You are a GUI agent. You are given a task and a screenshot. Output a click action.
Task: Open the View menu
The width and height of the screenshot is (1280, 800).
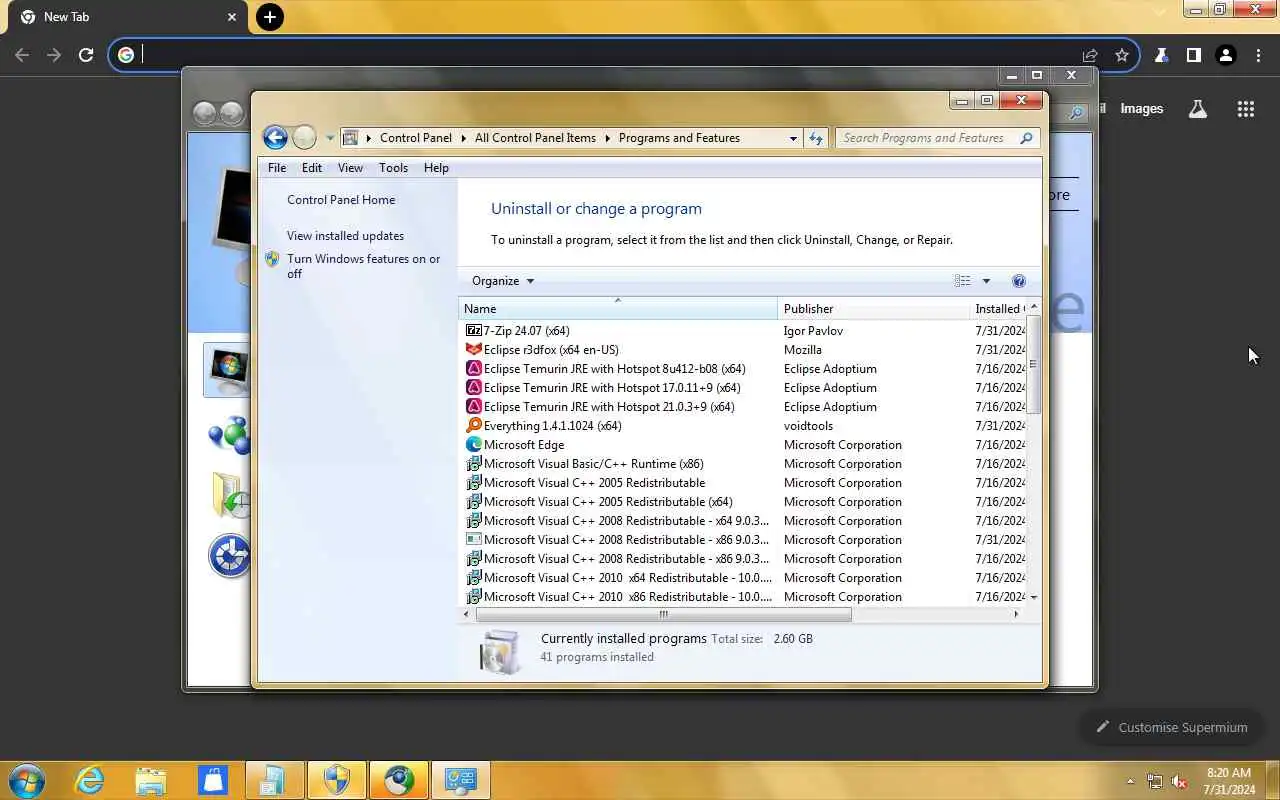tap(350, 168)
